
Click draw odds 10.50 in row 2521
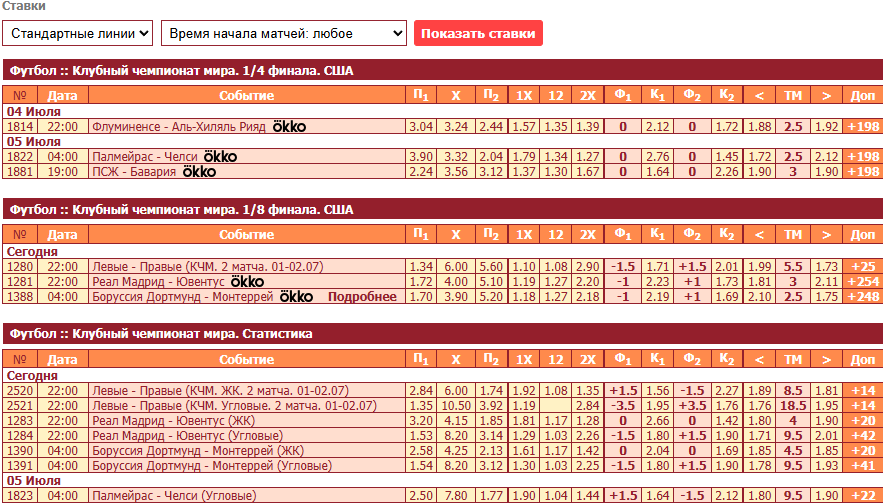(x=456, y=406)
